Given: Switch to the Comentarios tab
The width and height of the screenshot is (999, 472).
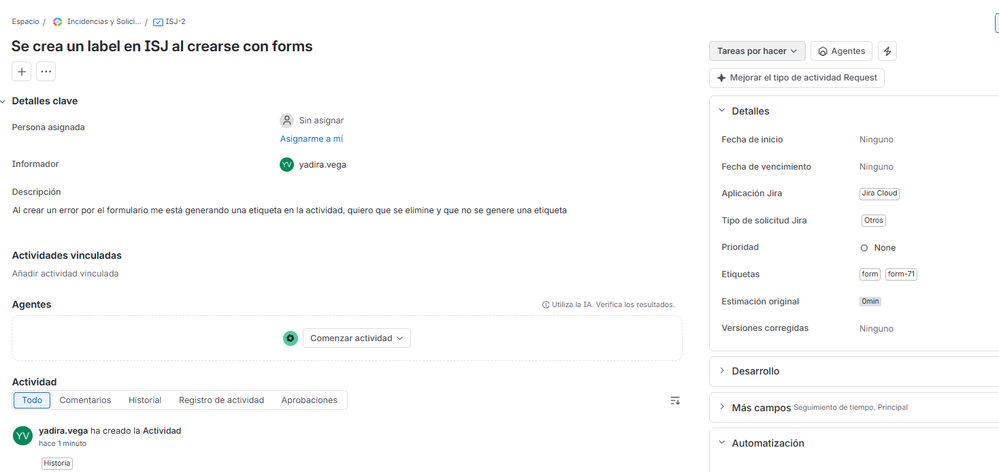Looking at the screenshot, I should [x=85, y=400].
